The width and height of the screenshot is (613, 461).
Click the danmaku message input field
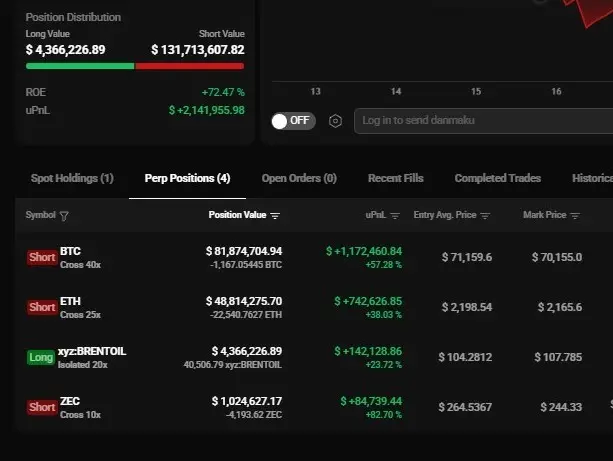click(x=484, y=121)
